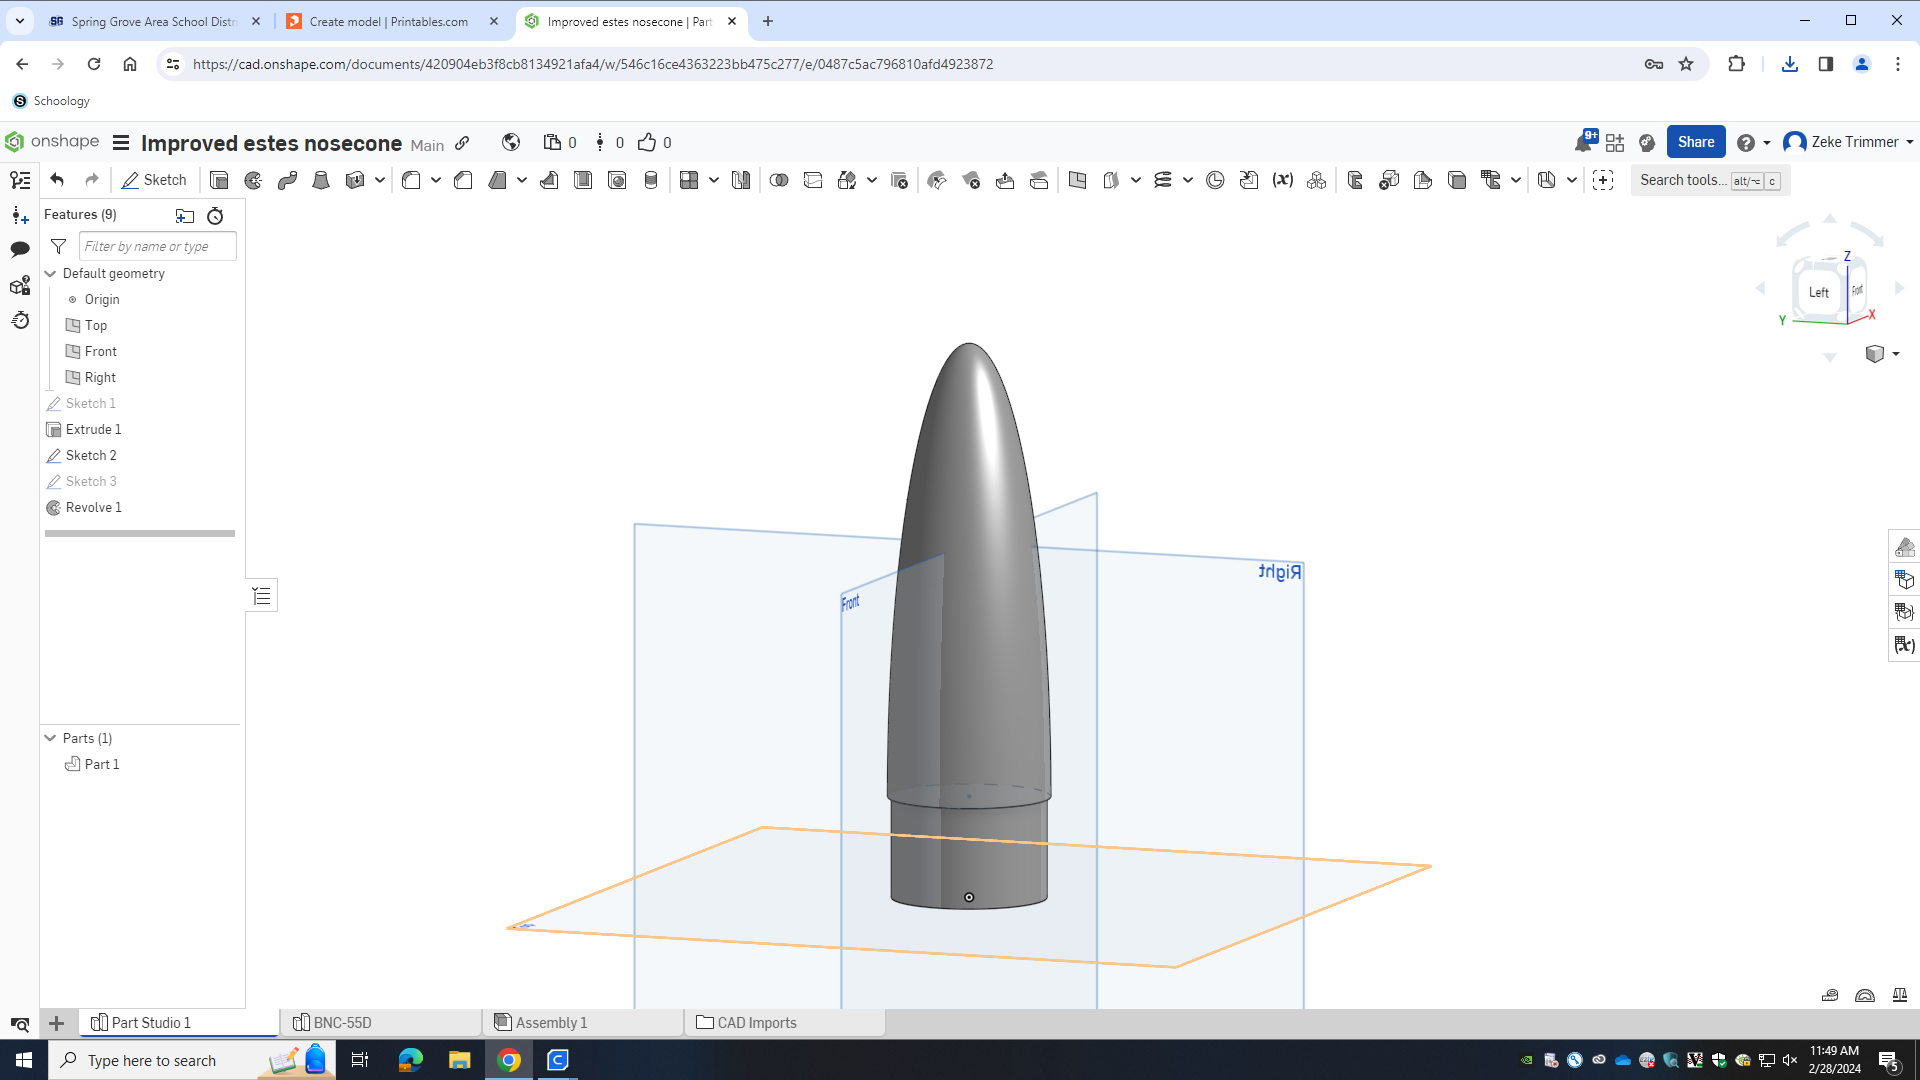Select the Boolean tool icon
This screenshot has height=1080, width=1920.
click(x=779, y=180)
